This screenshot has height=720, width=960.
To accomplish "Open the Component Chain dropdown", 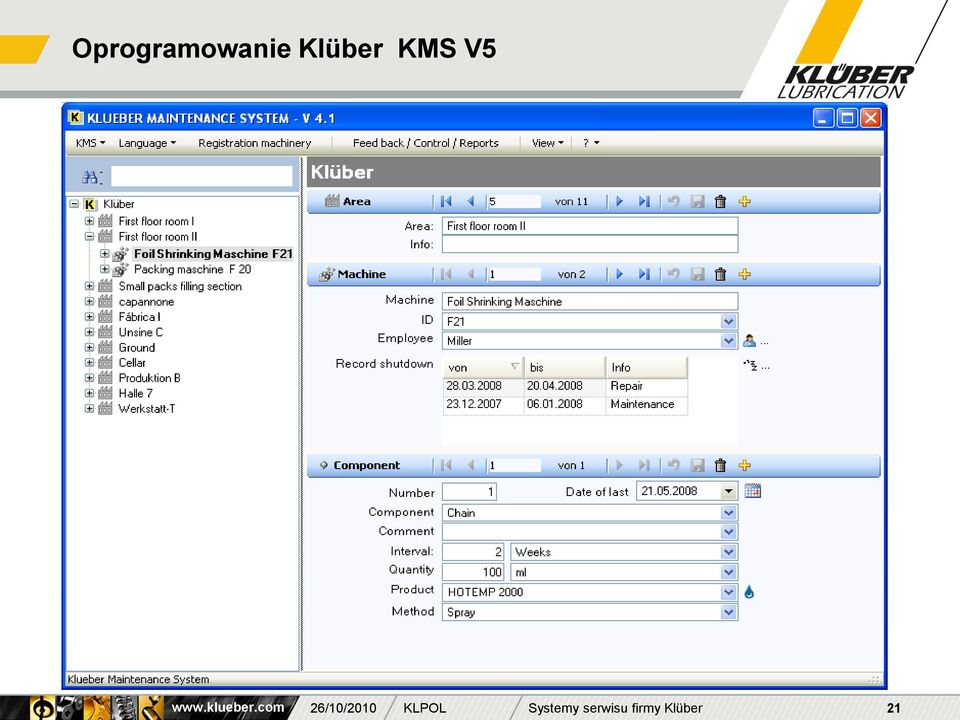I will (728, 513).
